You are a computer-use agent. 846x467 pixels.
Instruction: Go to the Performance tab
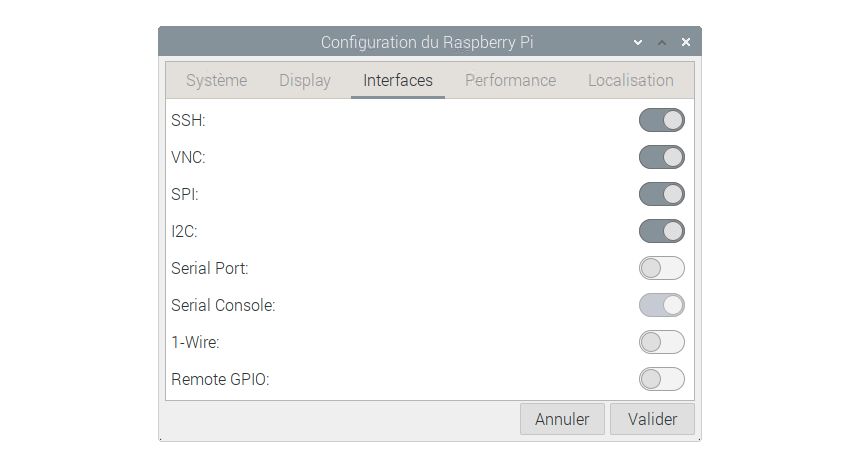point(510,80)
